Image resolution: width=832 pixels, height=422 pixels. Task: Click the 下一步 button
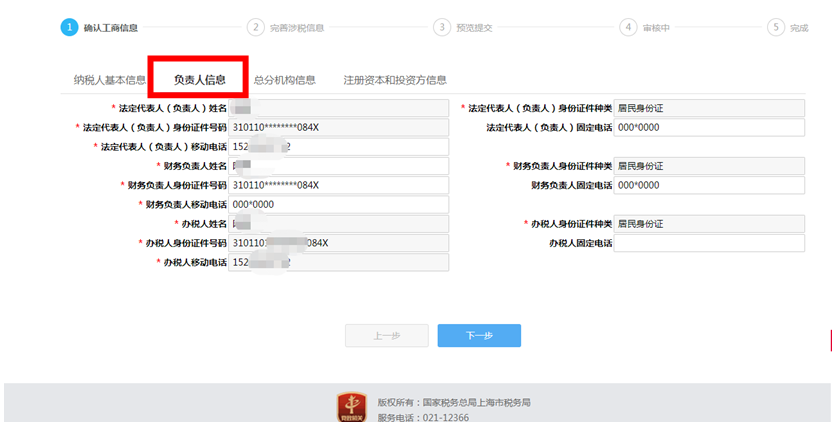(x=479, y=335)
